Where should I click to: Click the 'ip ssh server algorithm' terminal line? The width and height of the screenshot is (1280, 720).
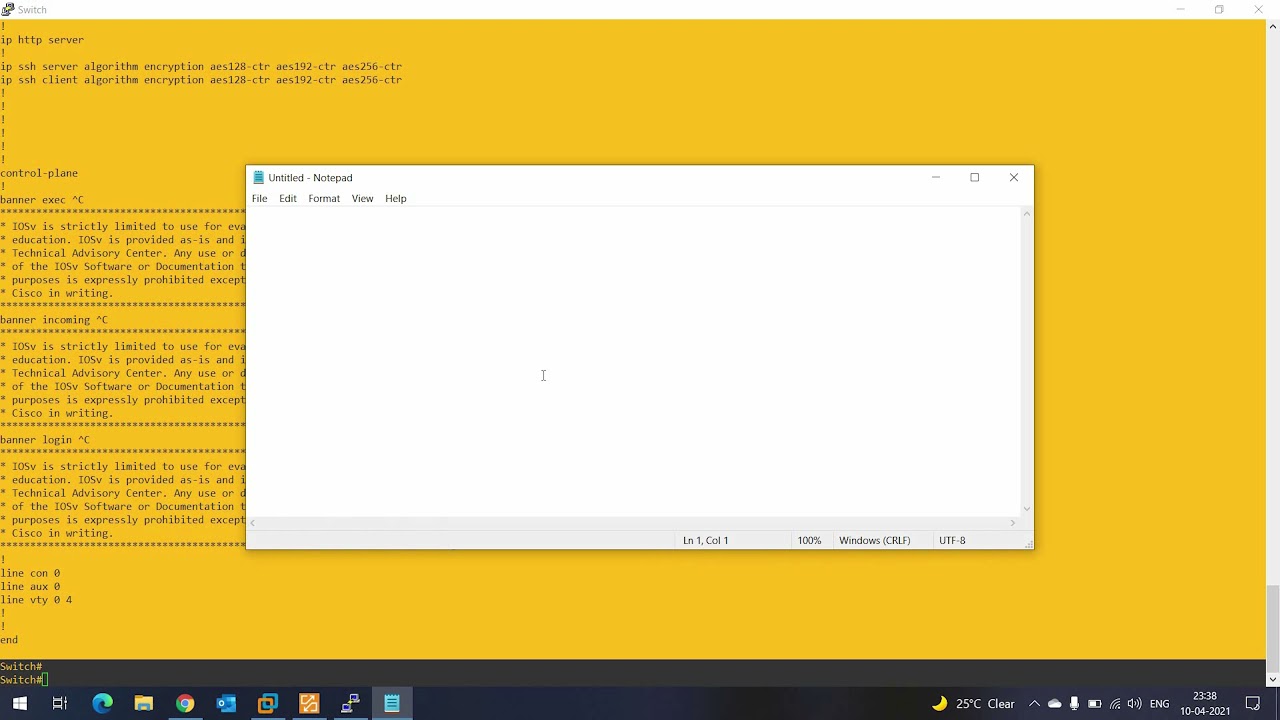[x=201, y=67]
